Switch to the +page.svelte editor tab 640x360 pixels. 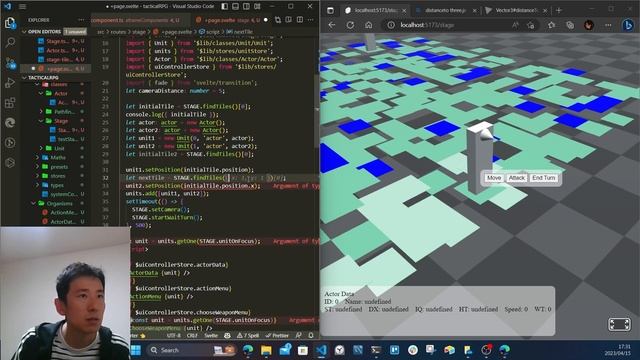point(231,20)
